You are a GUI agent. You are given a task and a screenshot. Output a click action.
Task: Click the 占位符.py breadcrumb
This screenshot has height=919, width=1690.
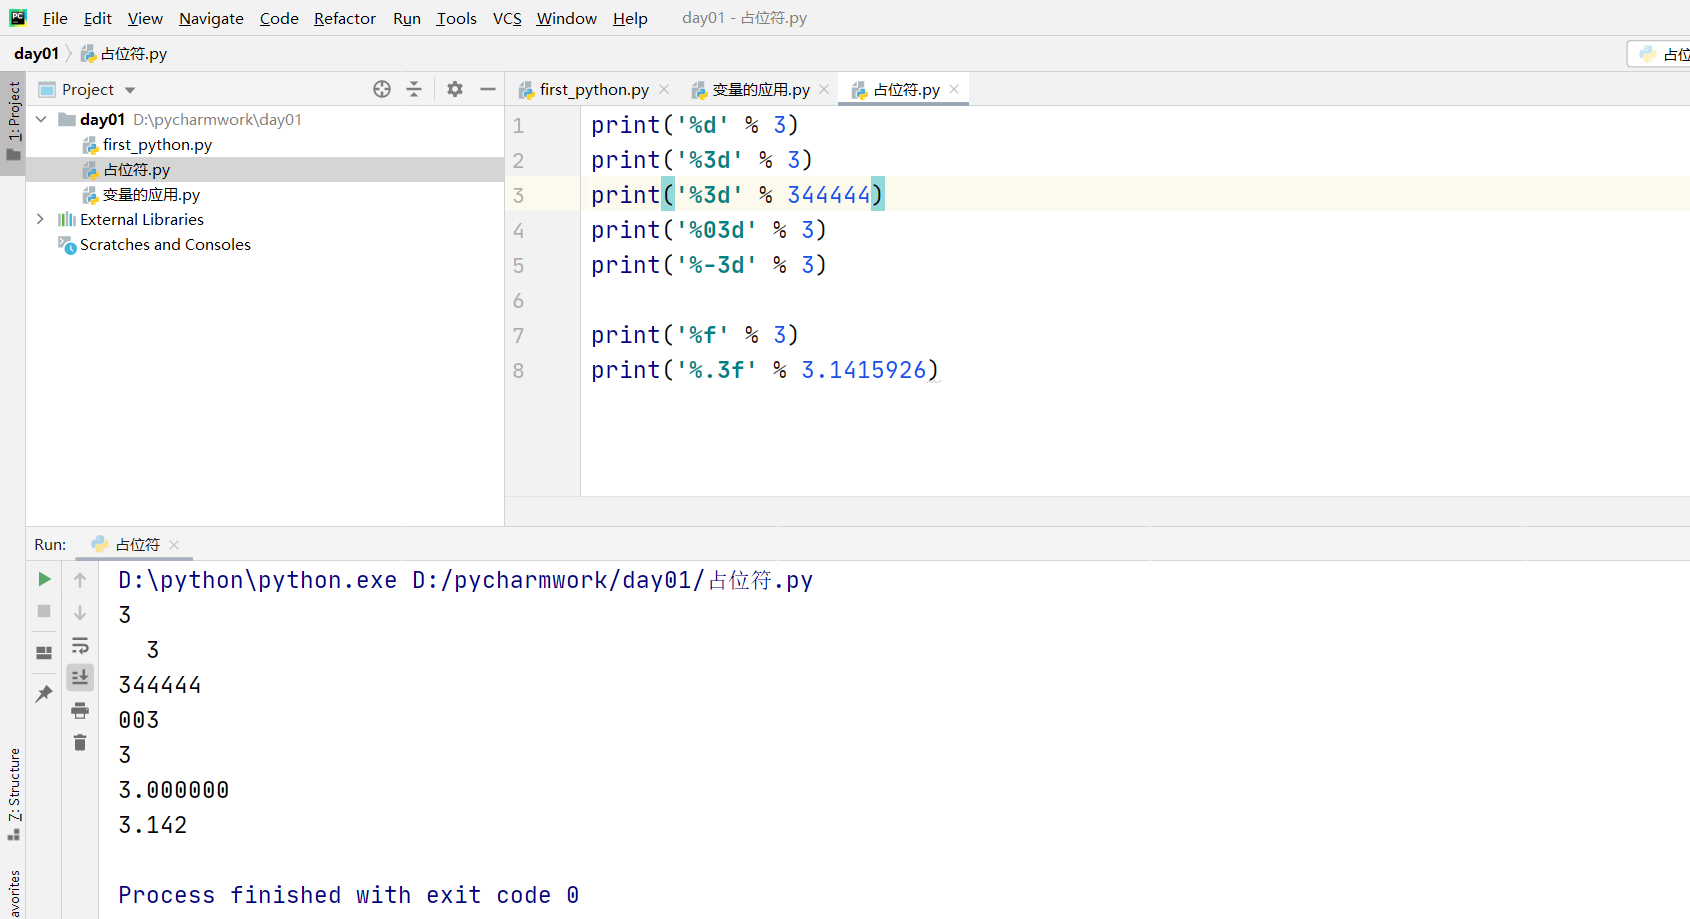(124, 53)
